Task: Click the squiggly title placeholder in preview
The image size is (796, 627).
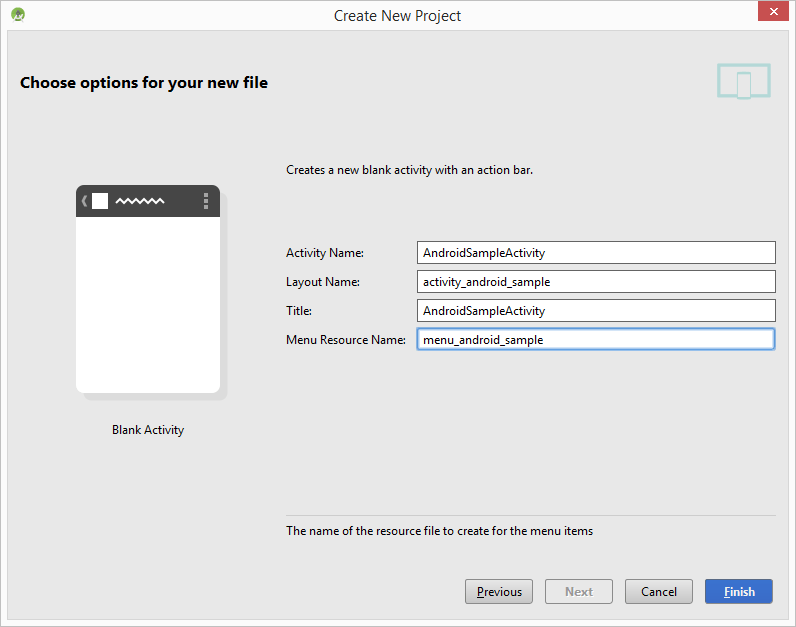Action: (140, 202)
